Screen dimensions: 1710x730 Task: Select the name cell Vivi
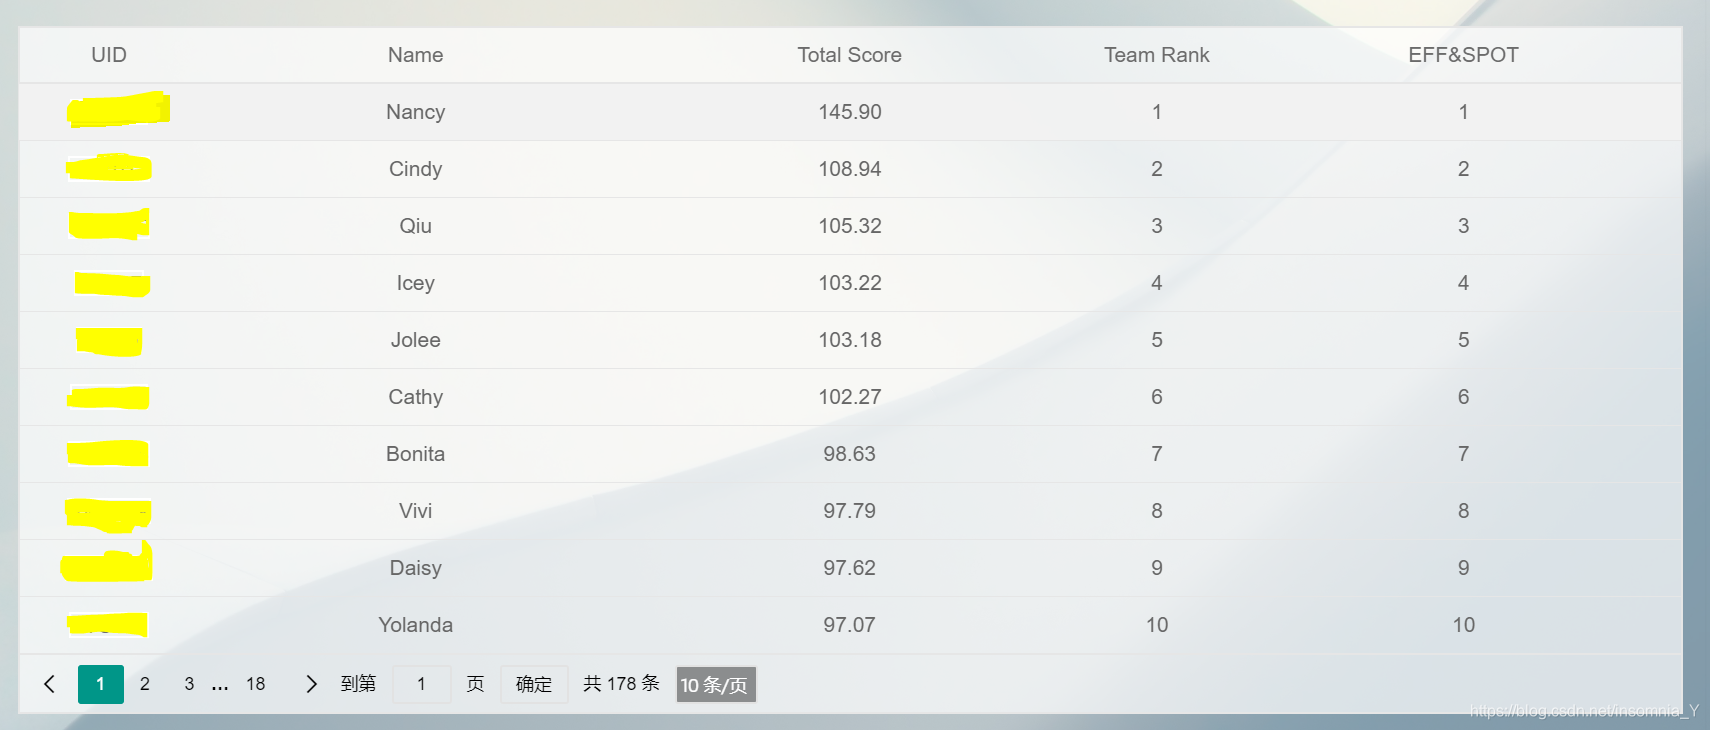(416, 511)
